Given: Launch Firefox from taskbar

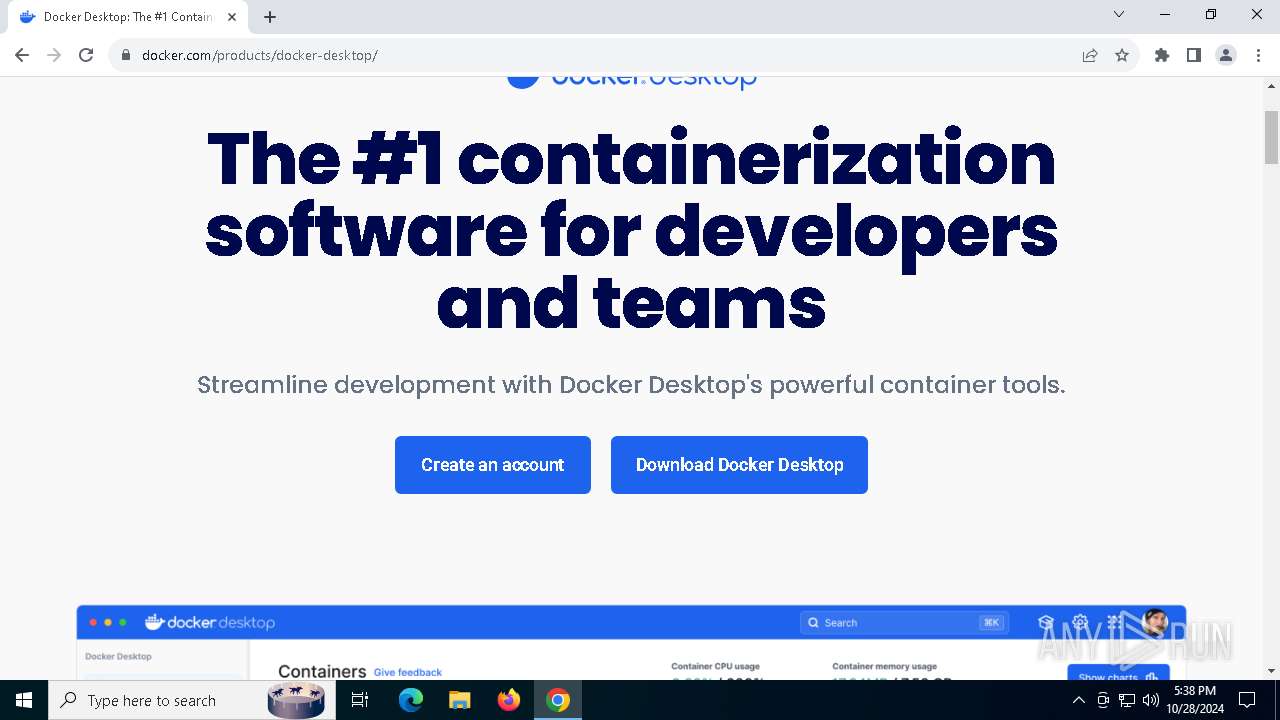Looking at the screenshot, I should pyautogui.click(x=509, y=700).
